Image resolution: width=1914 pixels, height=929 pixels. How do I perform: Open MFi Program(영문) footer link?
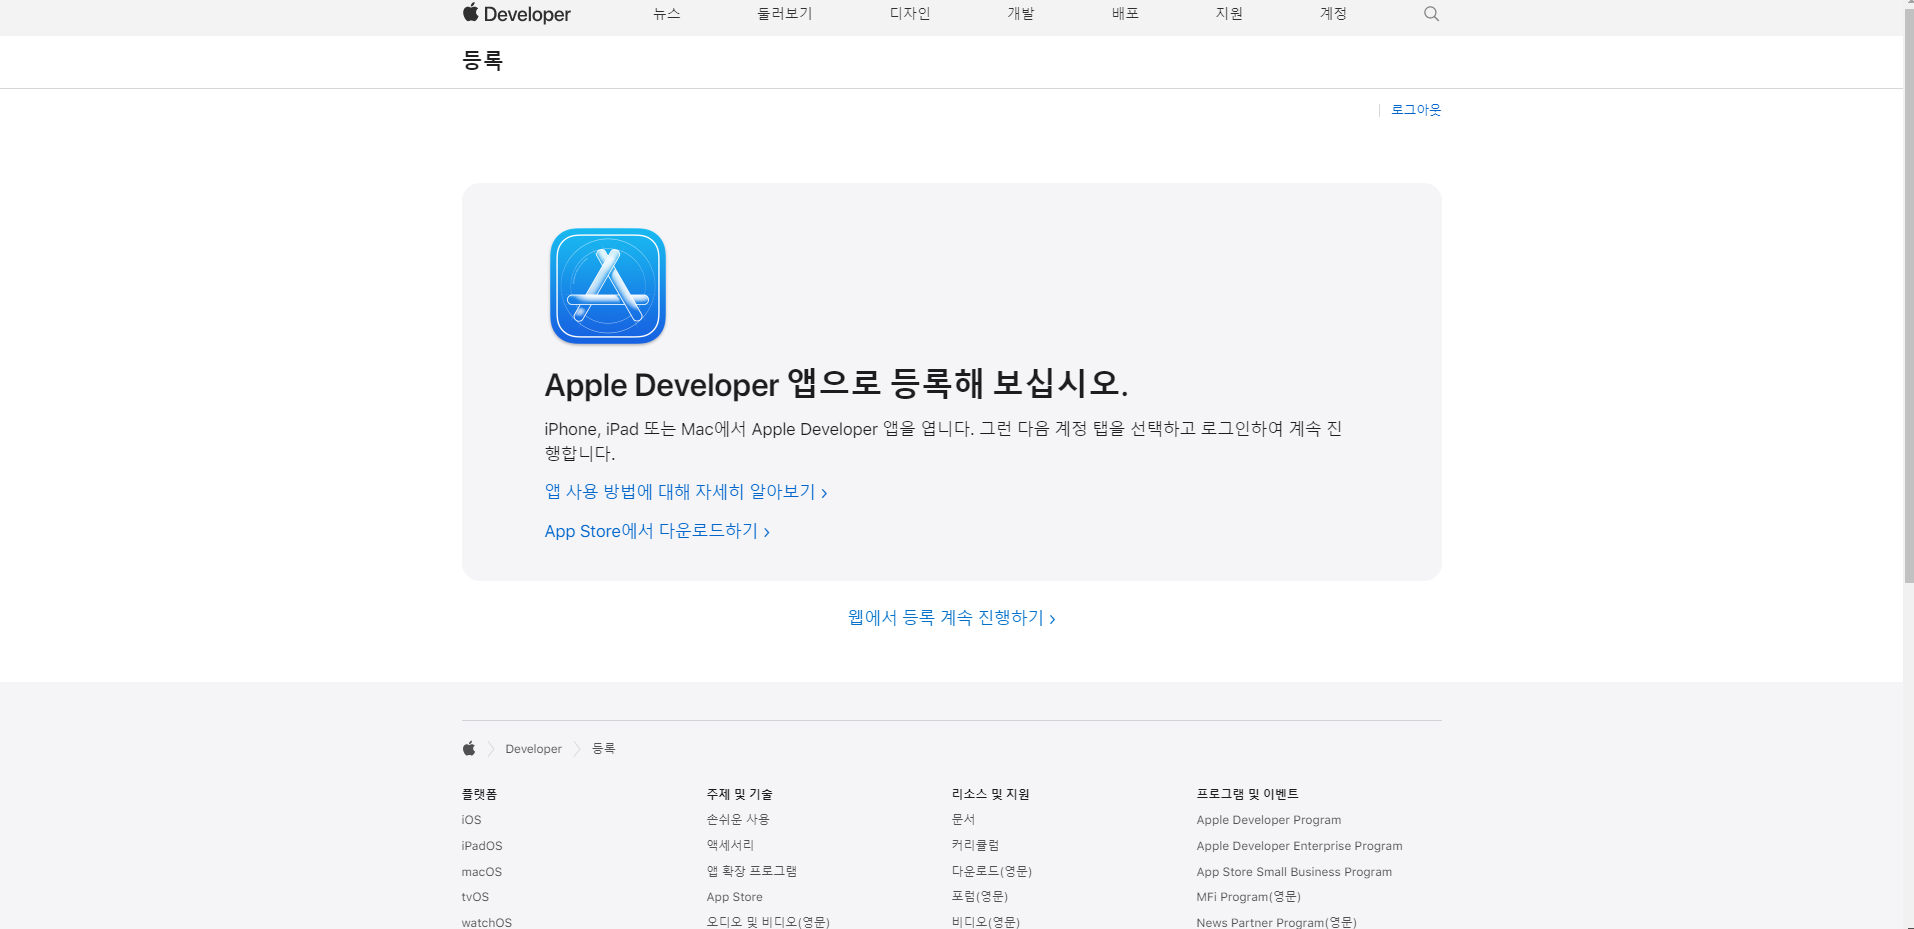(x=1248, y=897)
